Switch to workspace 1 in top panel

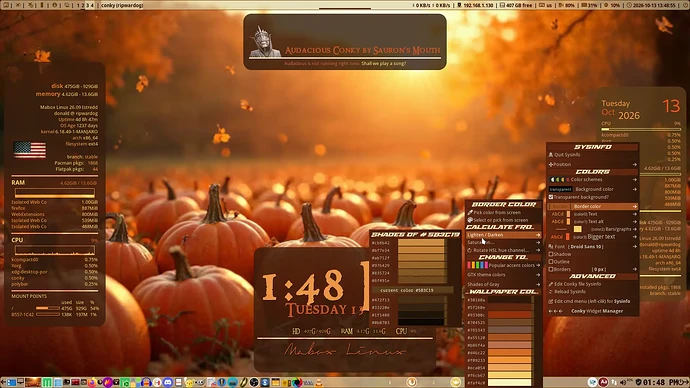[78, 5]
